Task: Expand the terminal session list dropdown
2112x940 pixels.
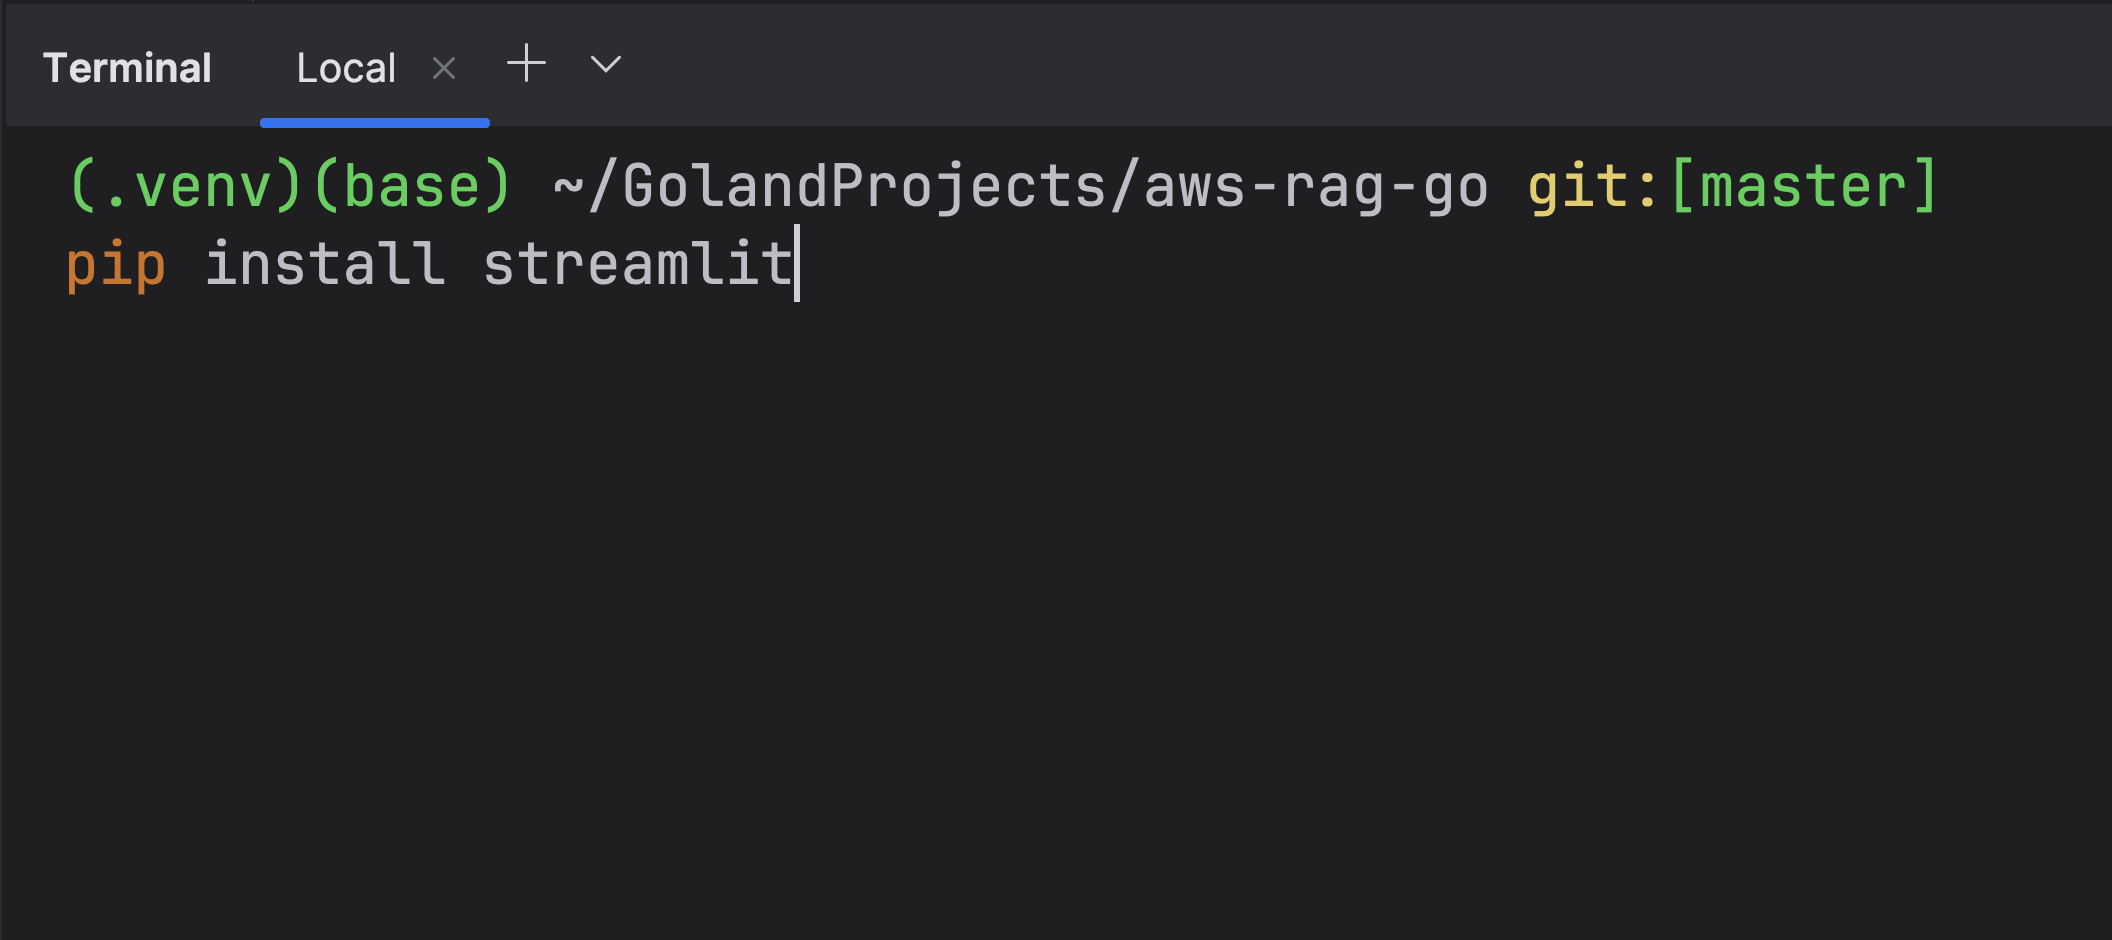Action: pyautogui.click(x=604, y=64)
